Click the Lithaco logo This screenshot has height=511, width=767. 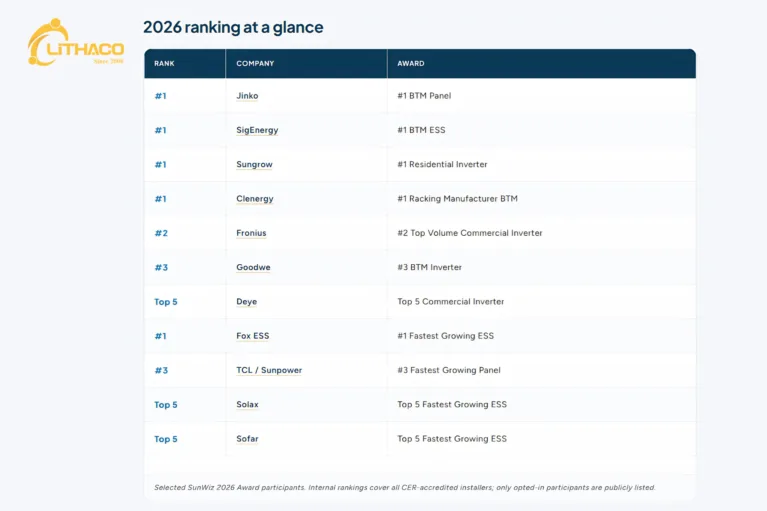click(x=76, y=43)
